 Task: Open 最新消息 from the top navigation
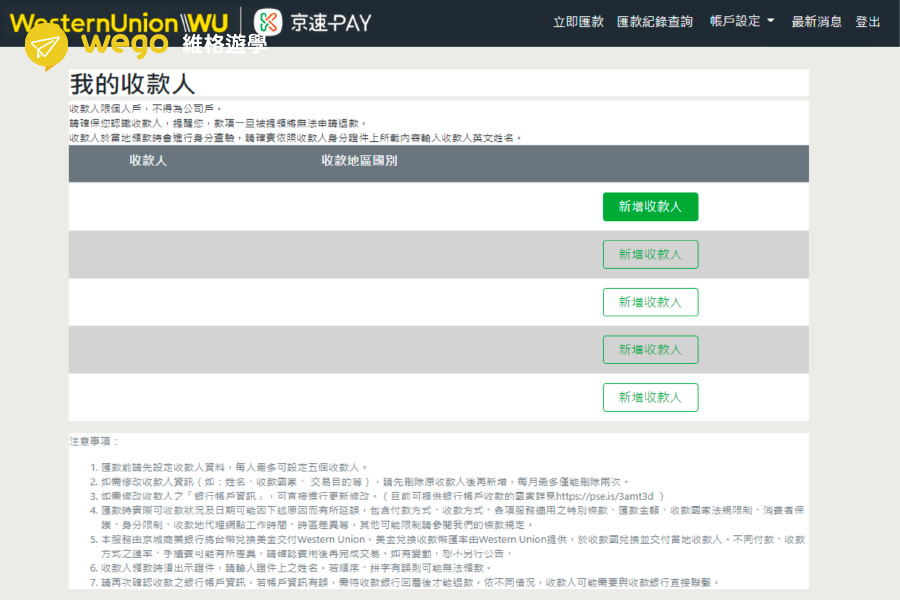pyautogui.click(x=816, y=22)
